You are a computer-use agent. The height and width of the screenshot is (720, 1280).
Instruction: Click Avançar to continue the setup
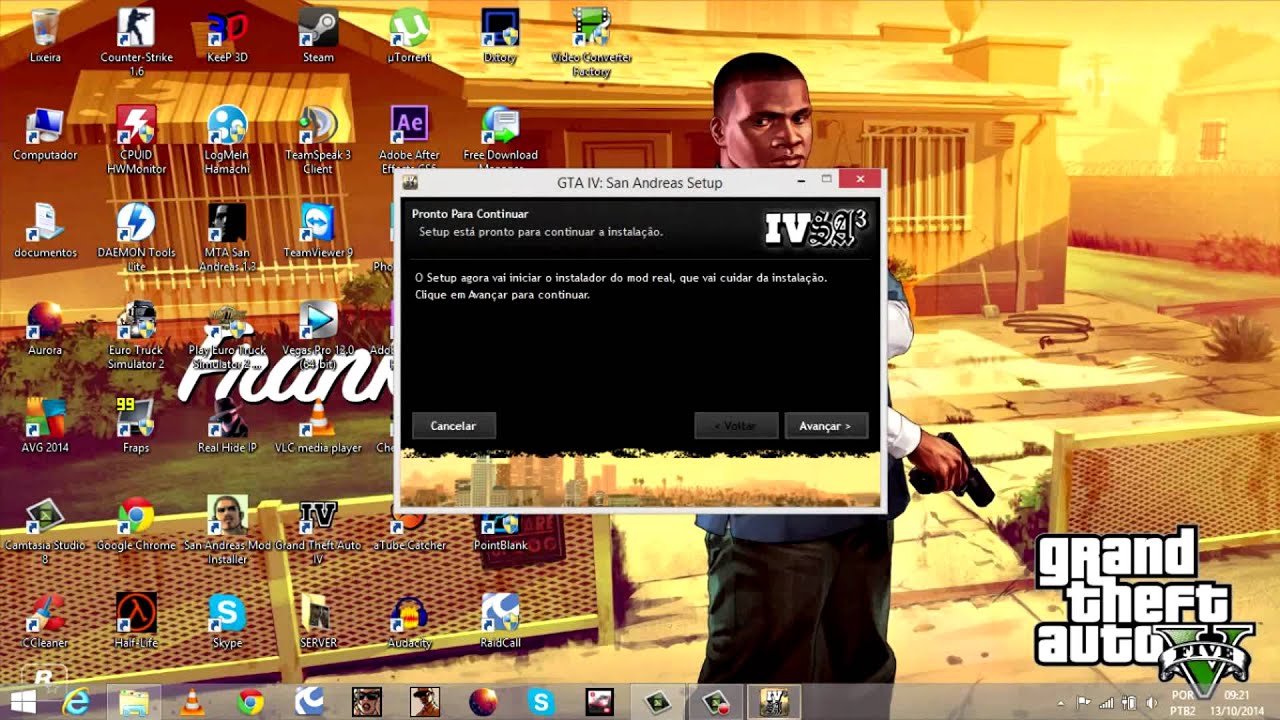(x=826, y=426)
